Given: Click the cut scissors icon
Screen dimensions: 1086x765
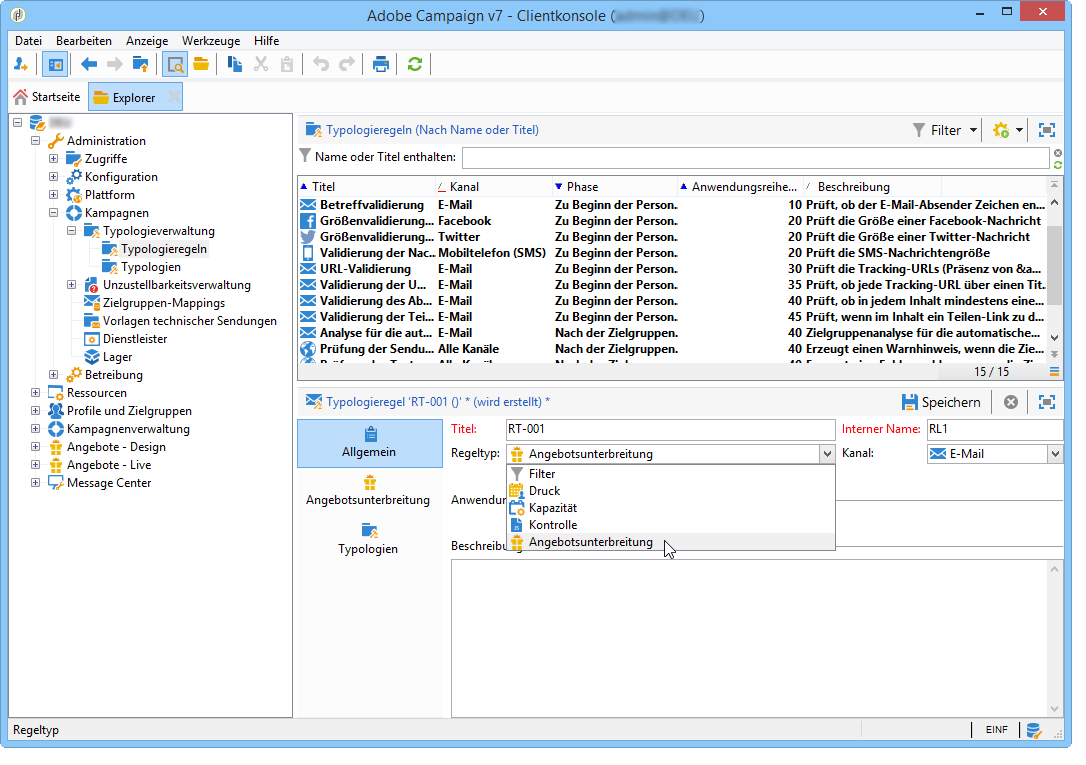Looking at the screenshot, I should pyautogui.click(x=261, y=65).
